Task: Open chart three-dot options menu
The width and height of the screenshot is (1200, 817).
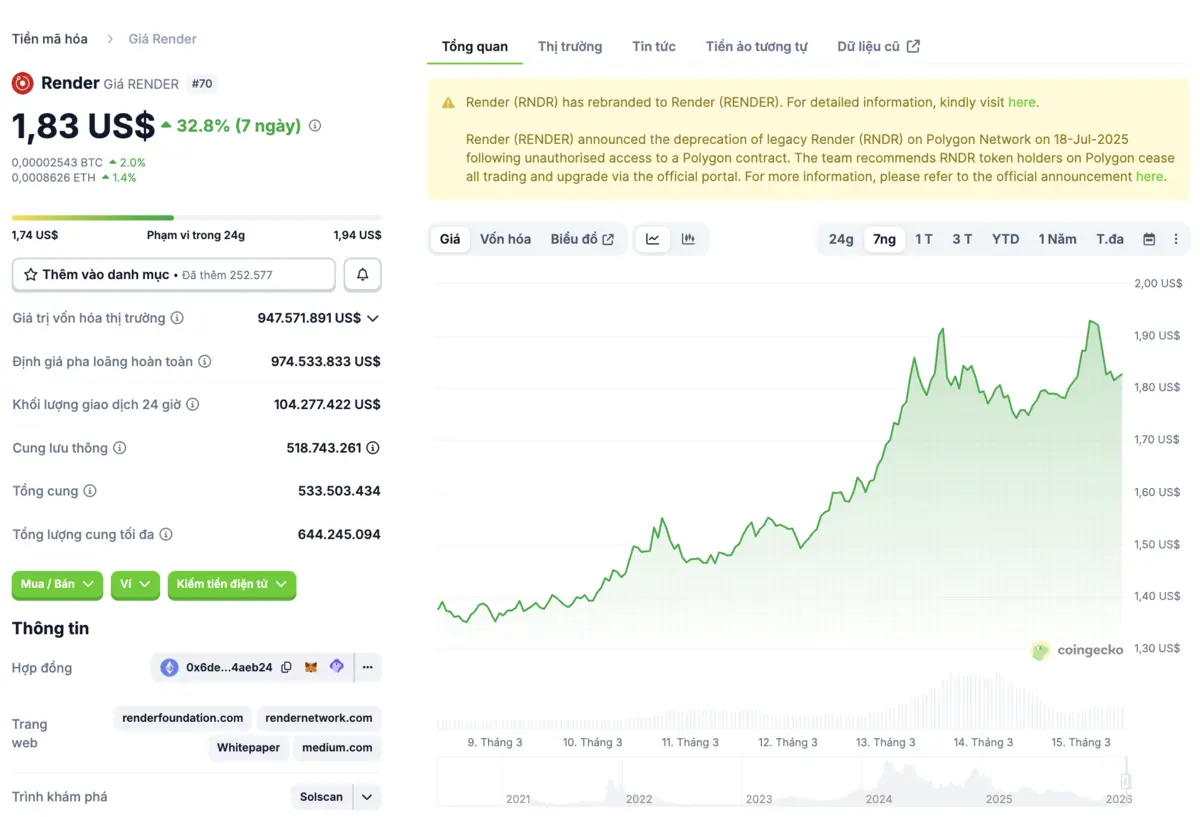Action: pos(1176,239)
